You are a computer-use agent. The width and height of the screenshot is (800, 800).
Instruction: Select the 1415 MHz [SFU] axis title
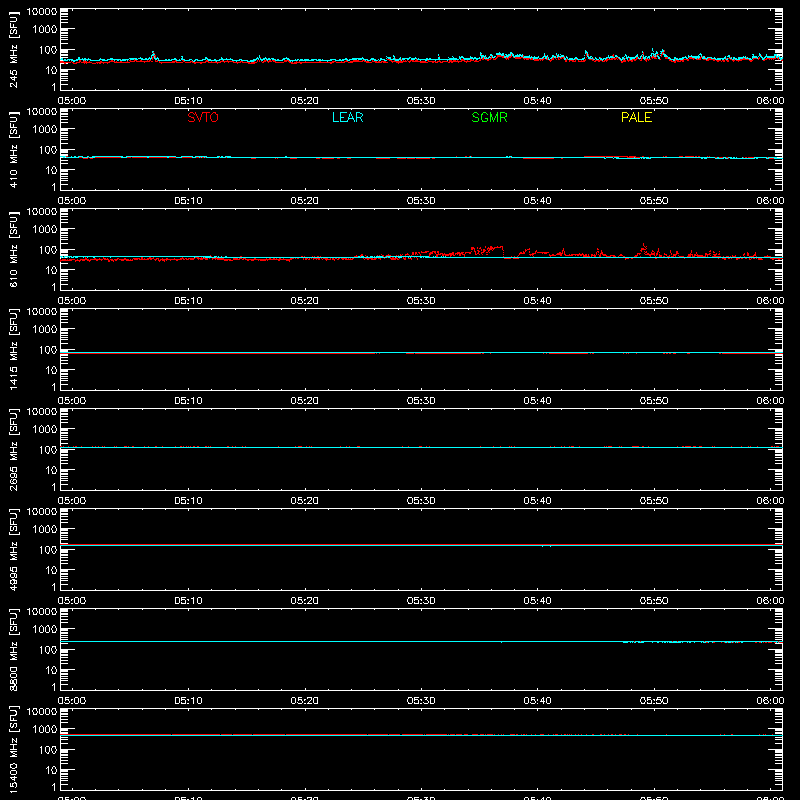pos(13,349)
